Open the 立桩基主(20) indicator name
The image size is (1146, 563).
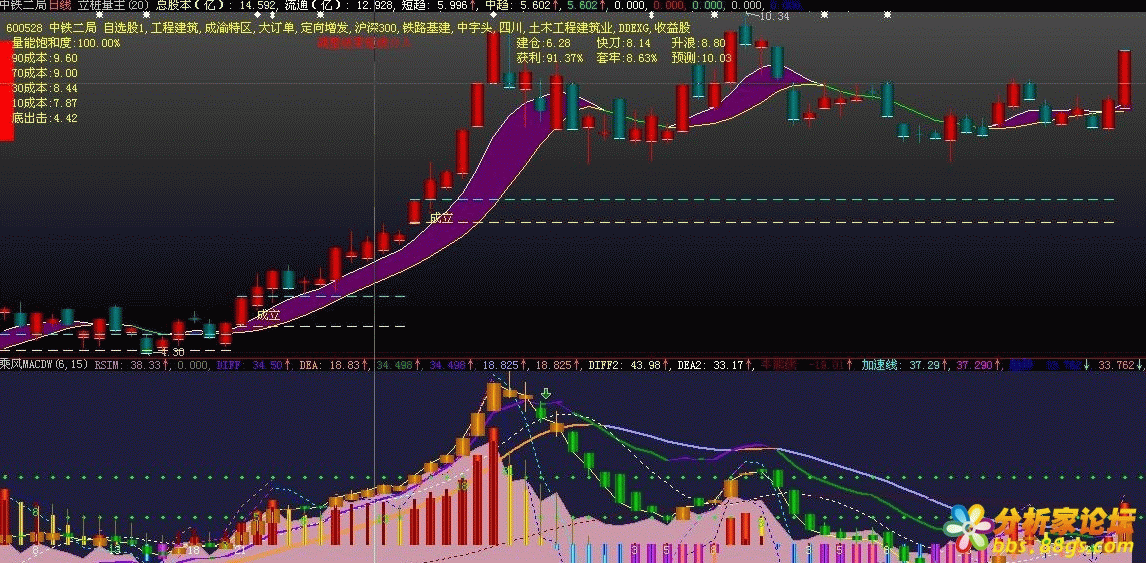[113, 5]
